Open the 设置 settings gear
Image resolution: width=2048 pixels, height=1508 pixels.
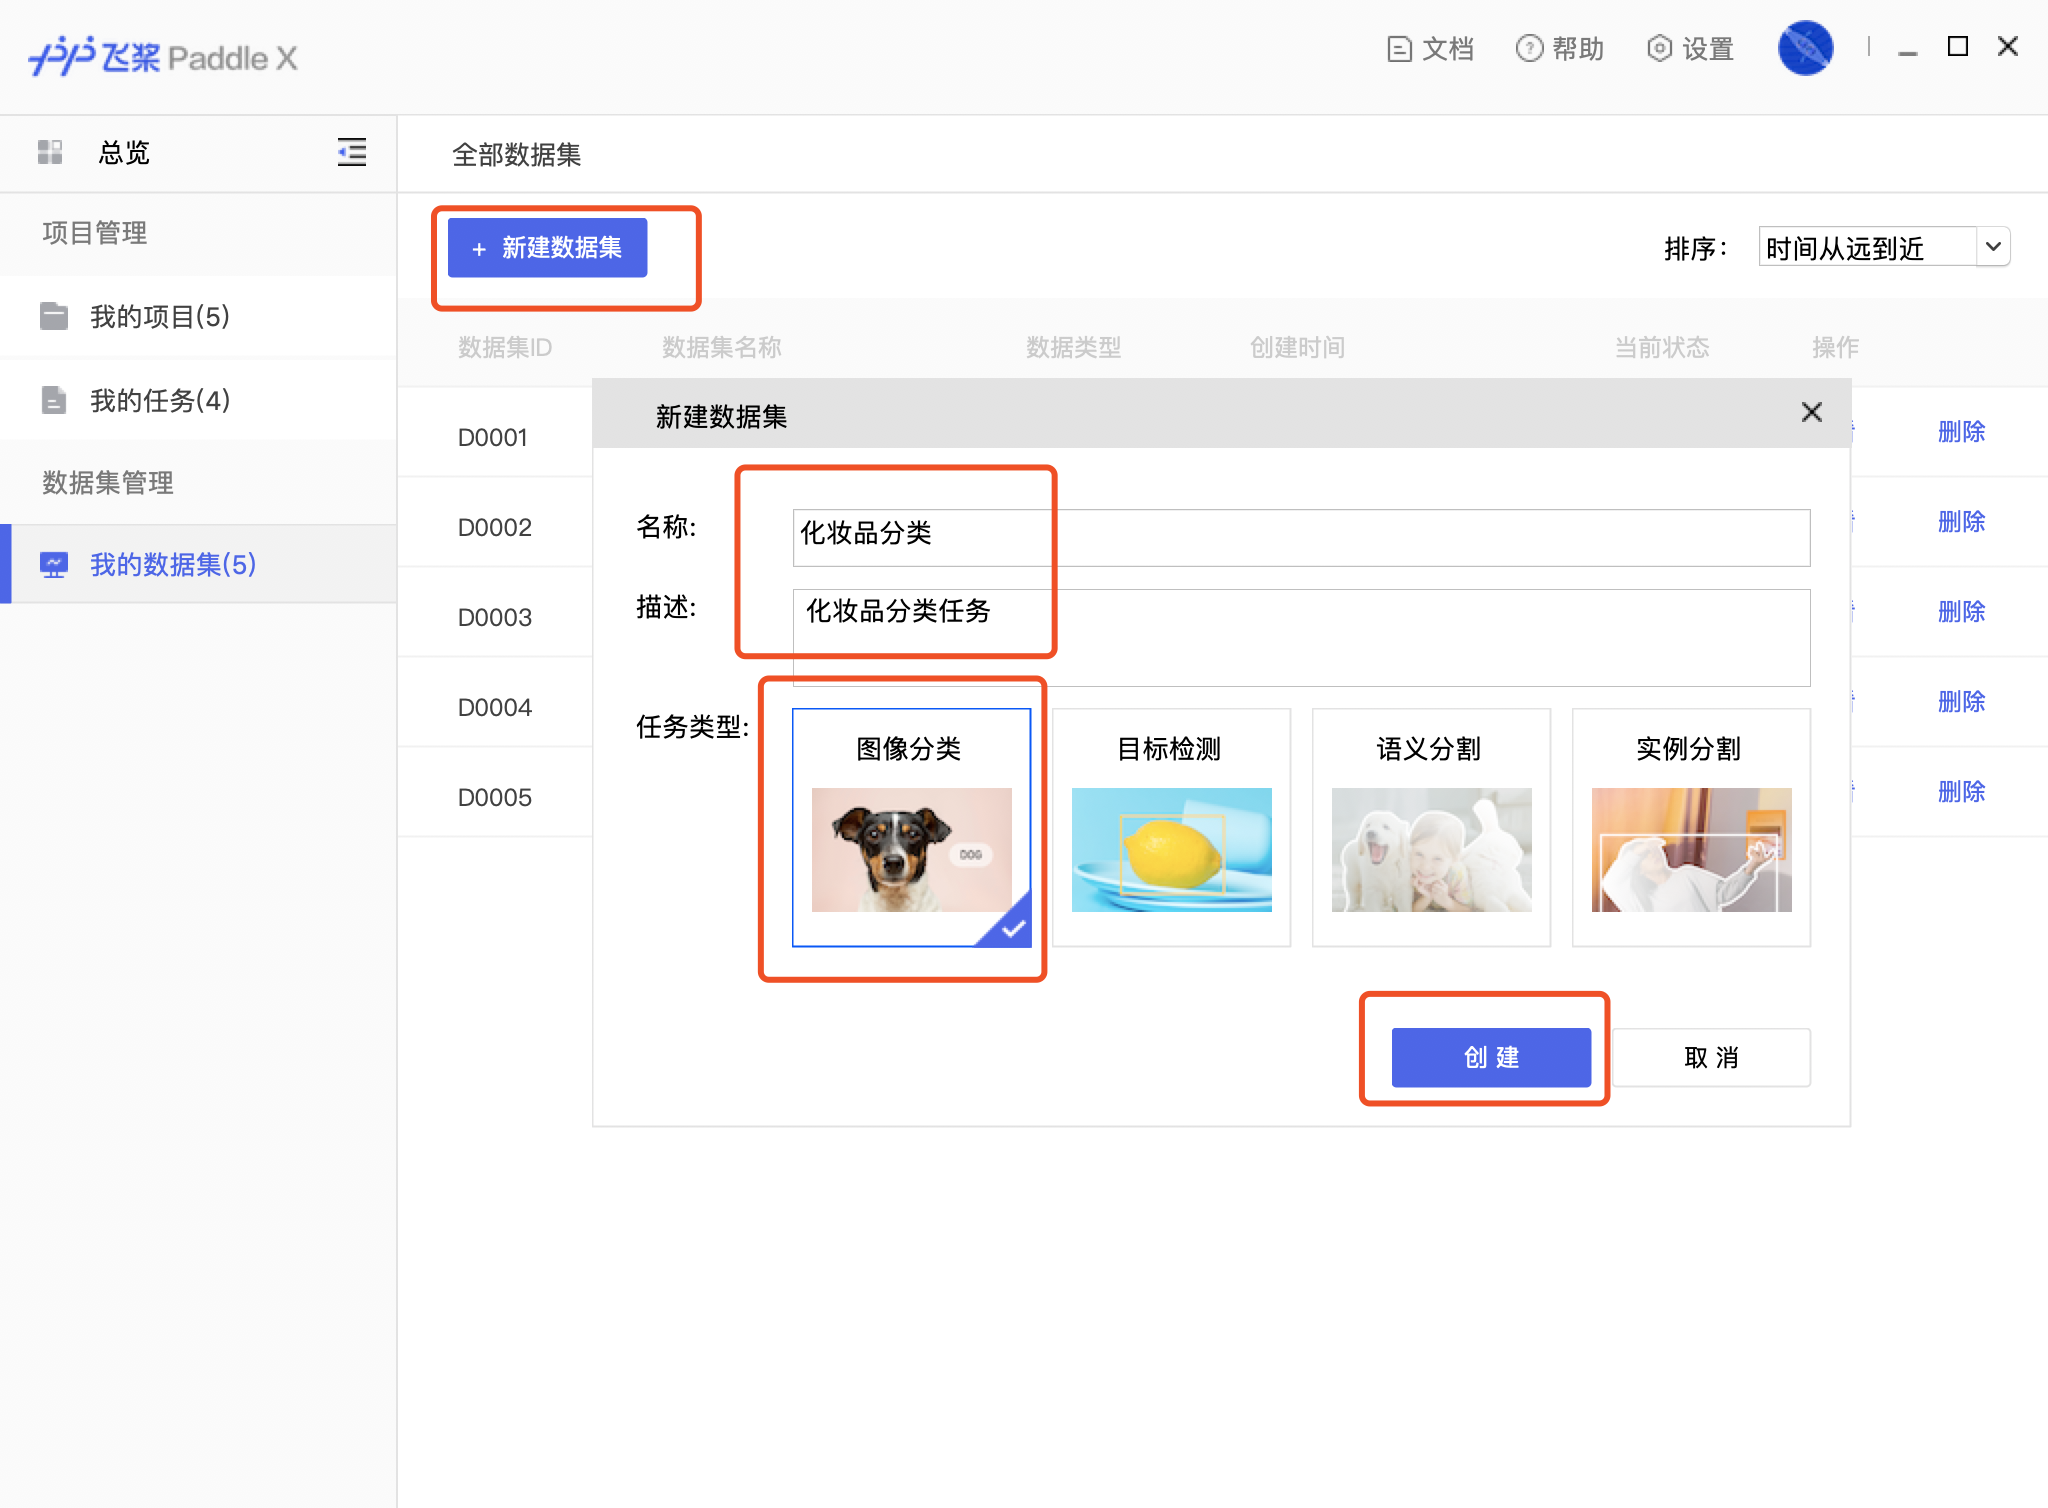pos(1659,49)
